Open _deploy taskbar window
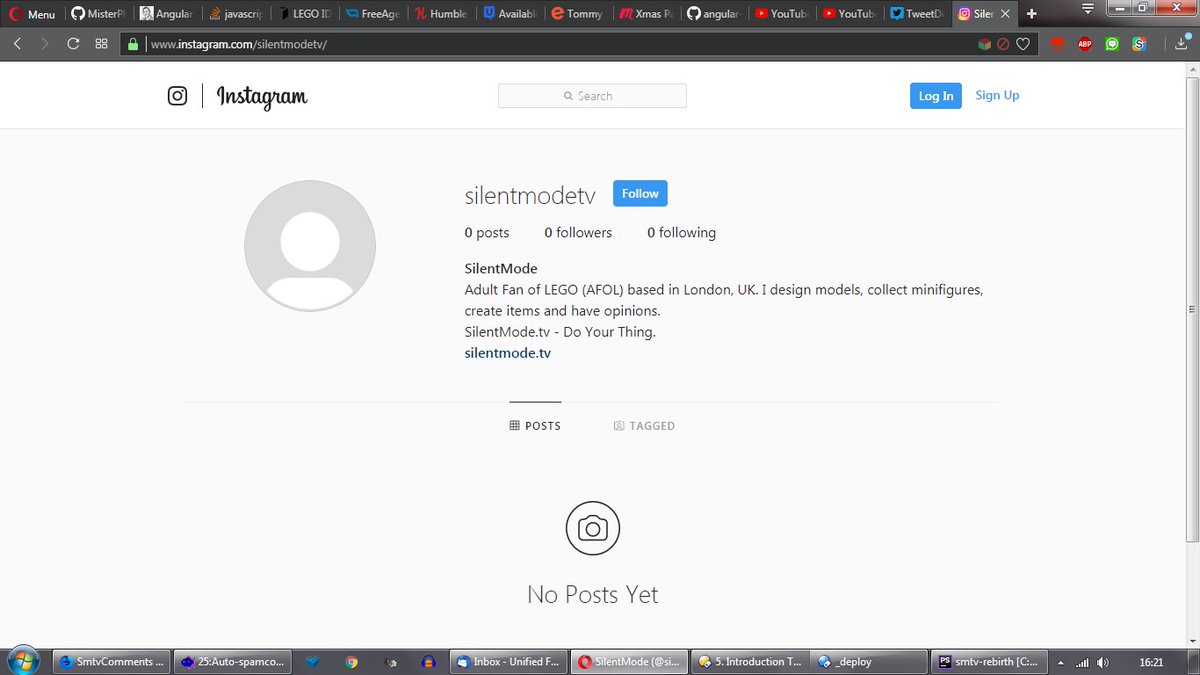The width and height of the screenshot is (1200, 675). coord(868,662)
